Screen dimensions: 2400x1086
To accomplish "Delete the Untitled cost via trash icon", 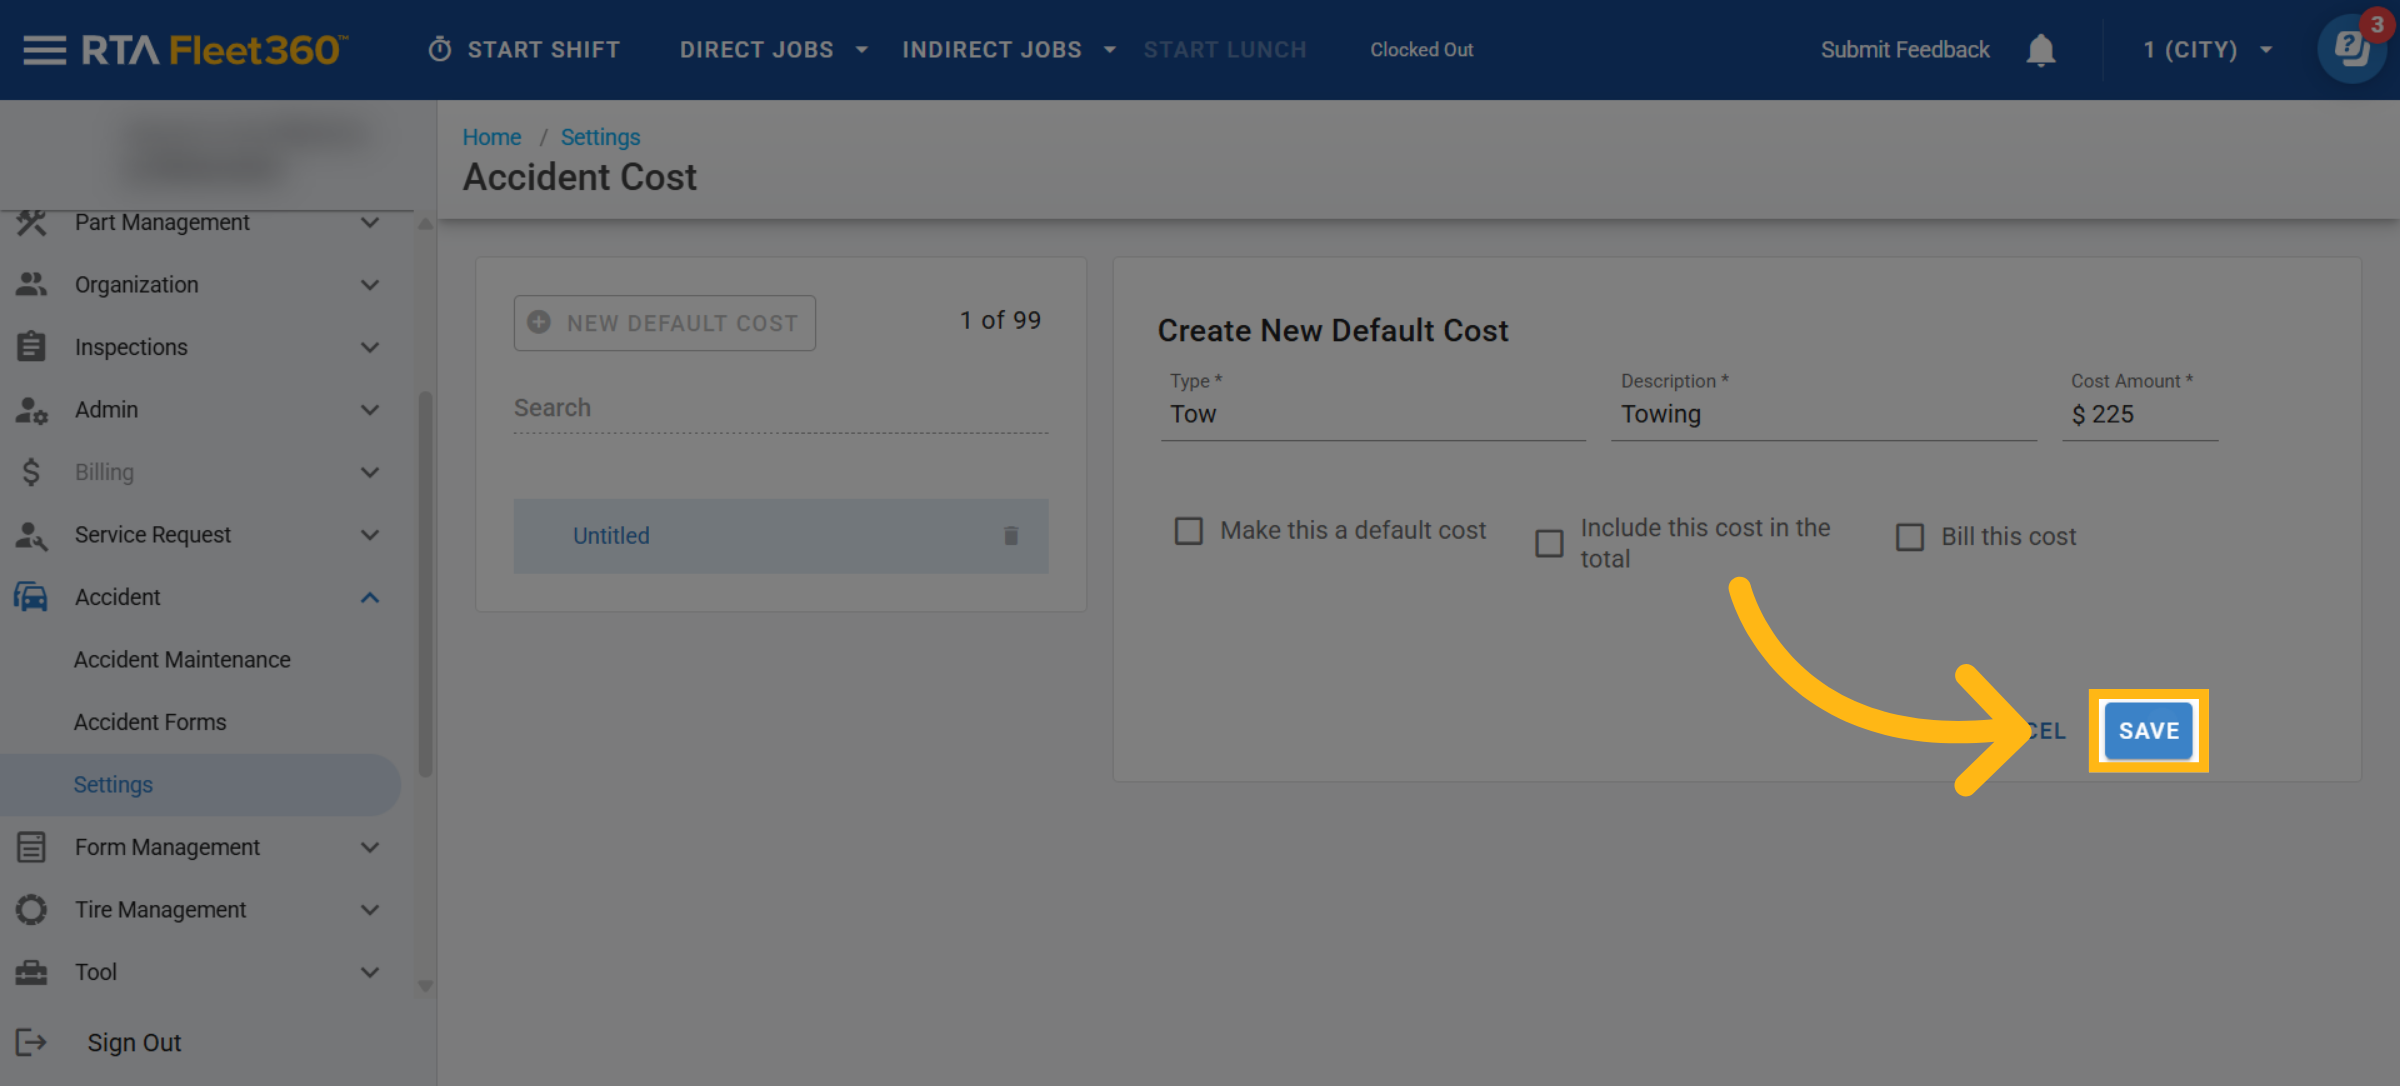I will [1011, 536].
